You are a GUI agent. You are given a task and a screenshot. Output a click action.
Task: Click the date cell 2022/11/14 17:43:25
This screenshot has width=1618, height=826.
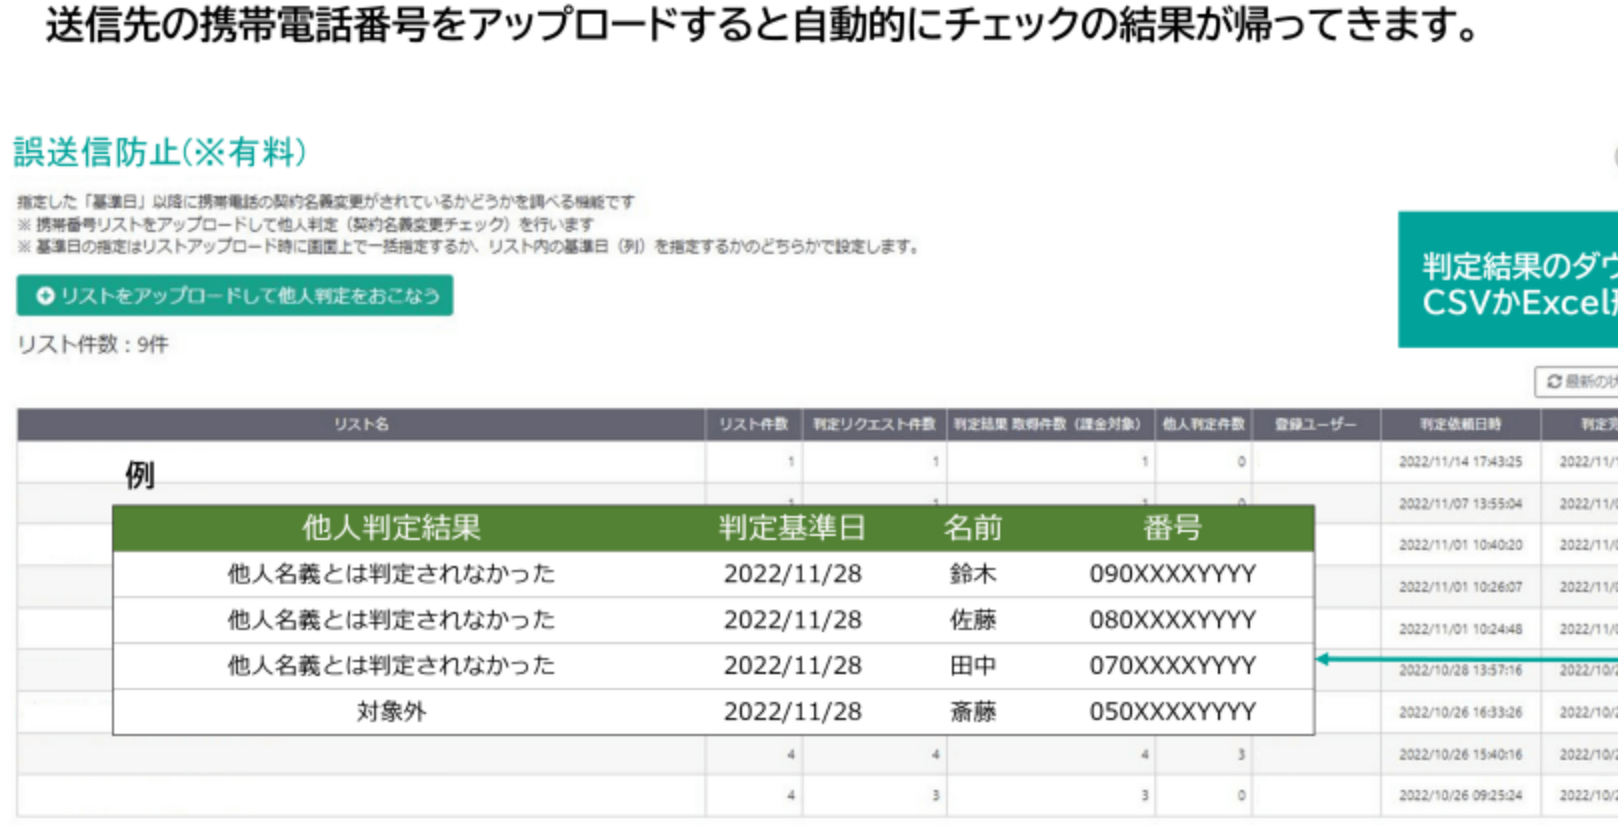pyautogui.click(x=1460, y=462)
